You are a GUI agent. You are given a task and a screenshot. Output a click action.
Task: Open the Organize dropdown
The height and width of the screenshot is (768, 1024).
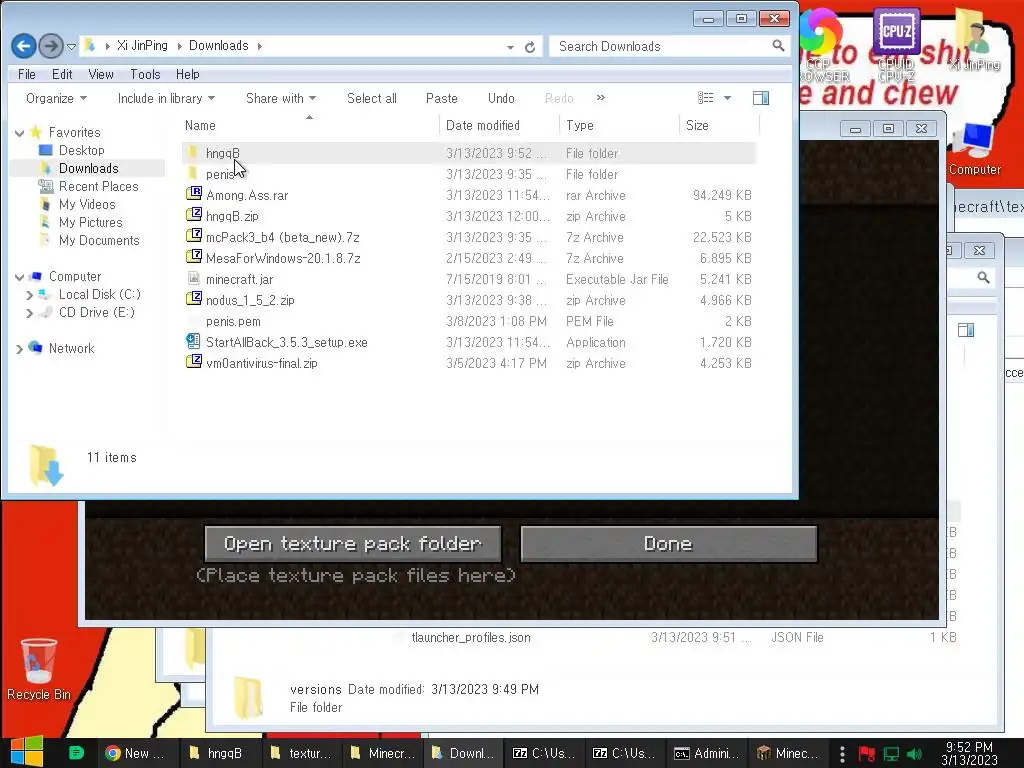point(56,99)
